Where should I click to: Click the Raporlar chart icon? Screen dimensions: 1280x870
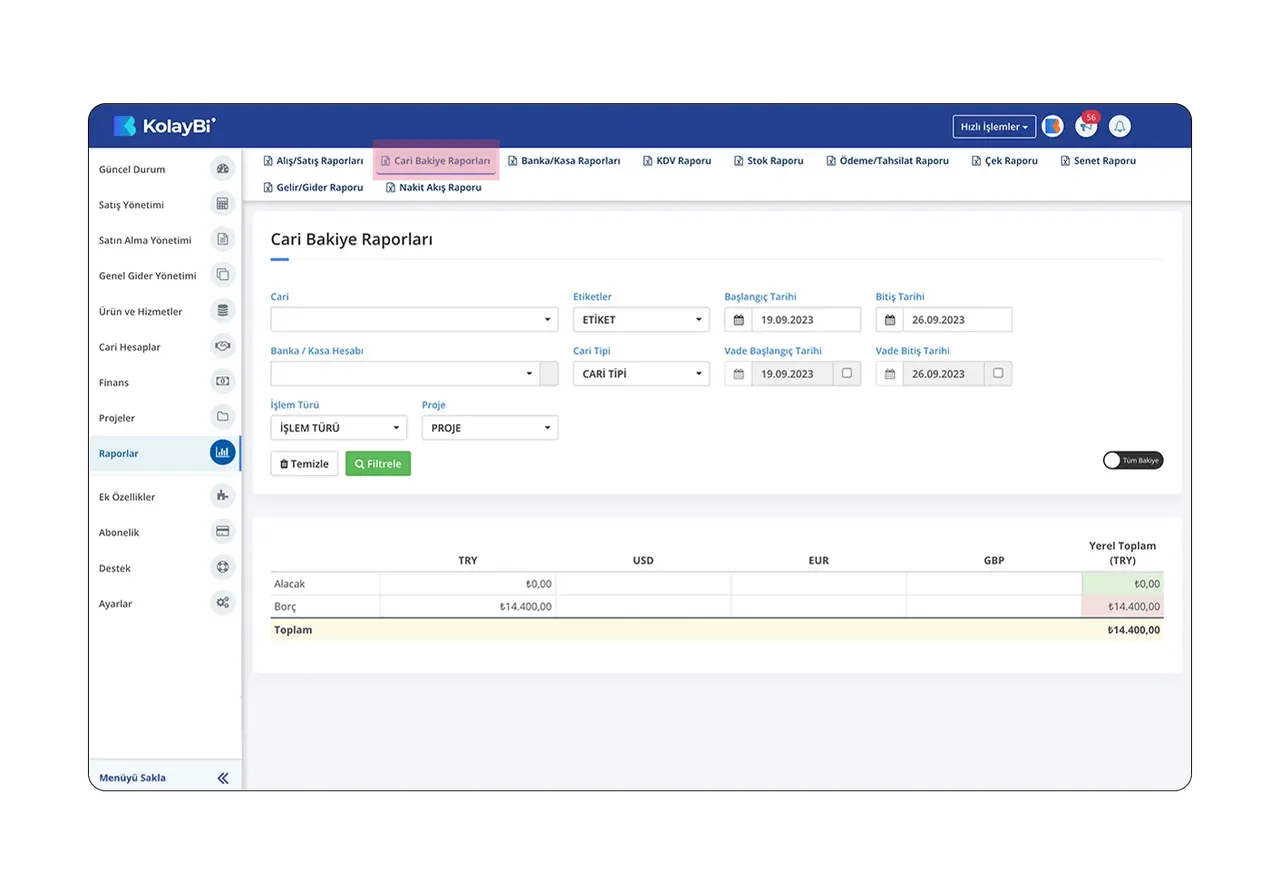(x=223, y=453)
